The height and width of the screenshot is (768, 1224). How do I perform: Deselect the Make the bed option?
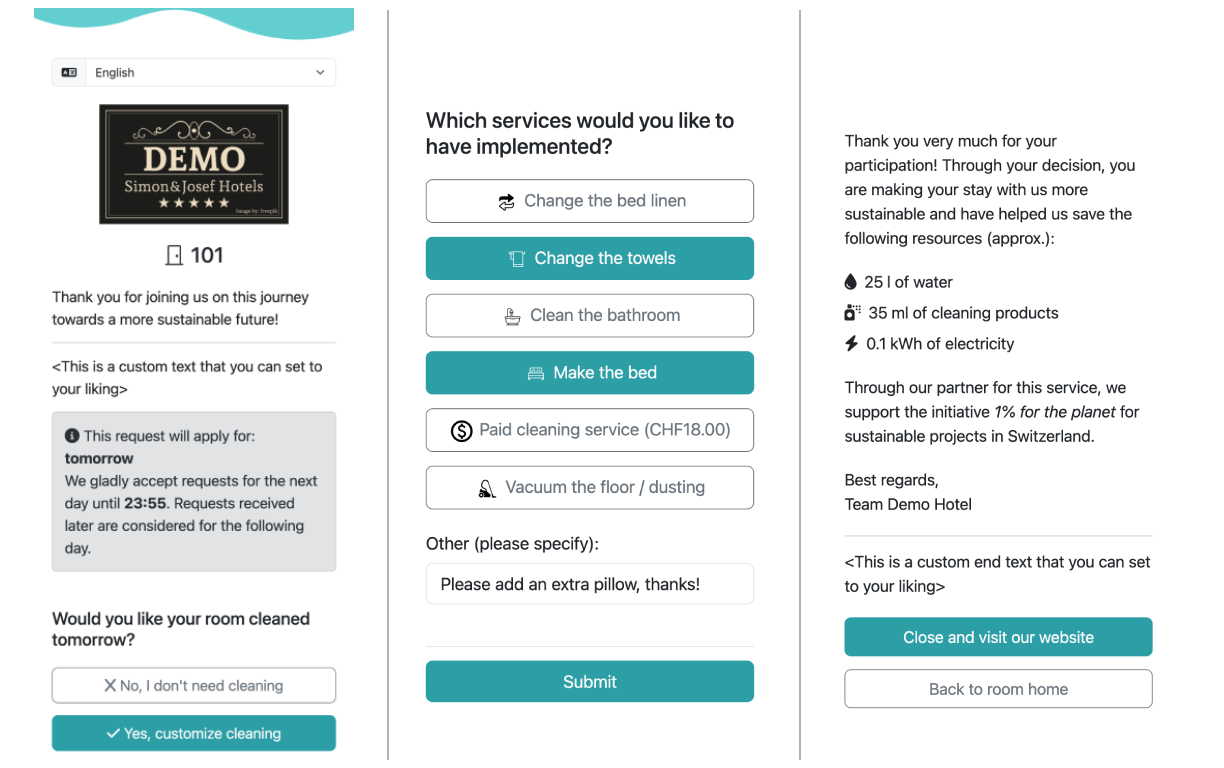(589, 372)
